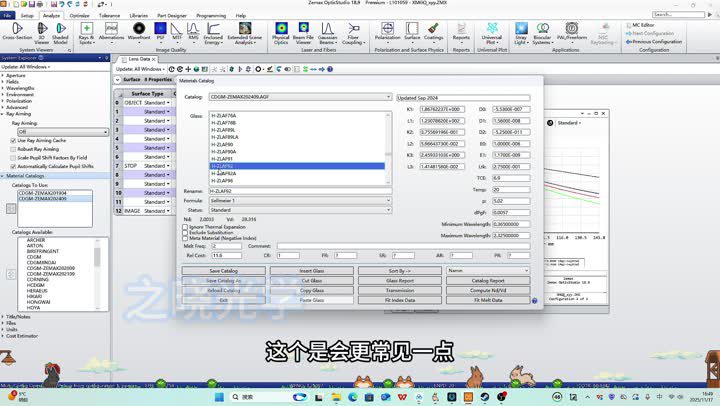Open the Aberrations analysis menu
The width and height of the screenshot is (720, 406).
click(111, 33)
